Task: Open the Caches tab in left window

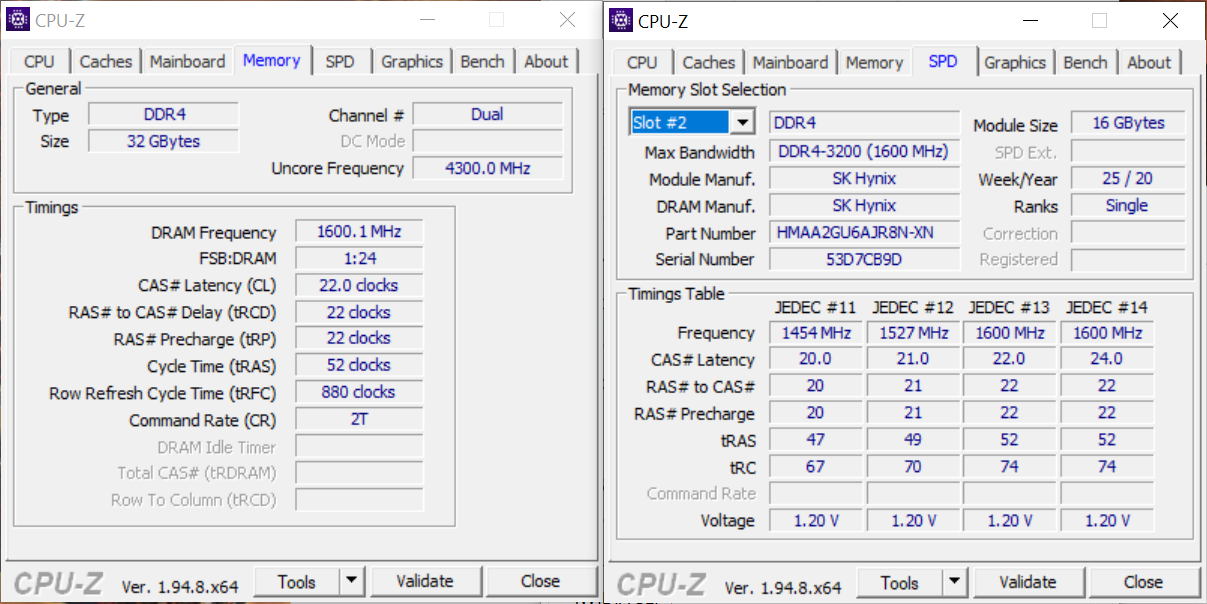Action: tap(105, 61)
